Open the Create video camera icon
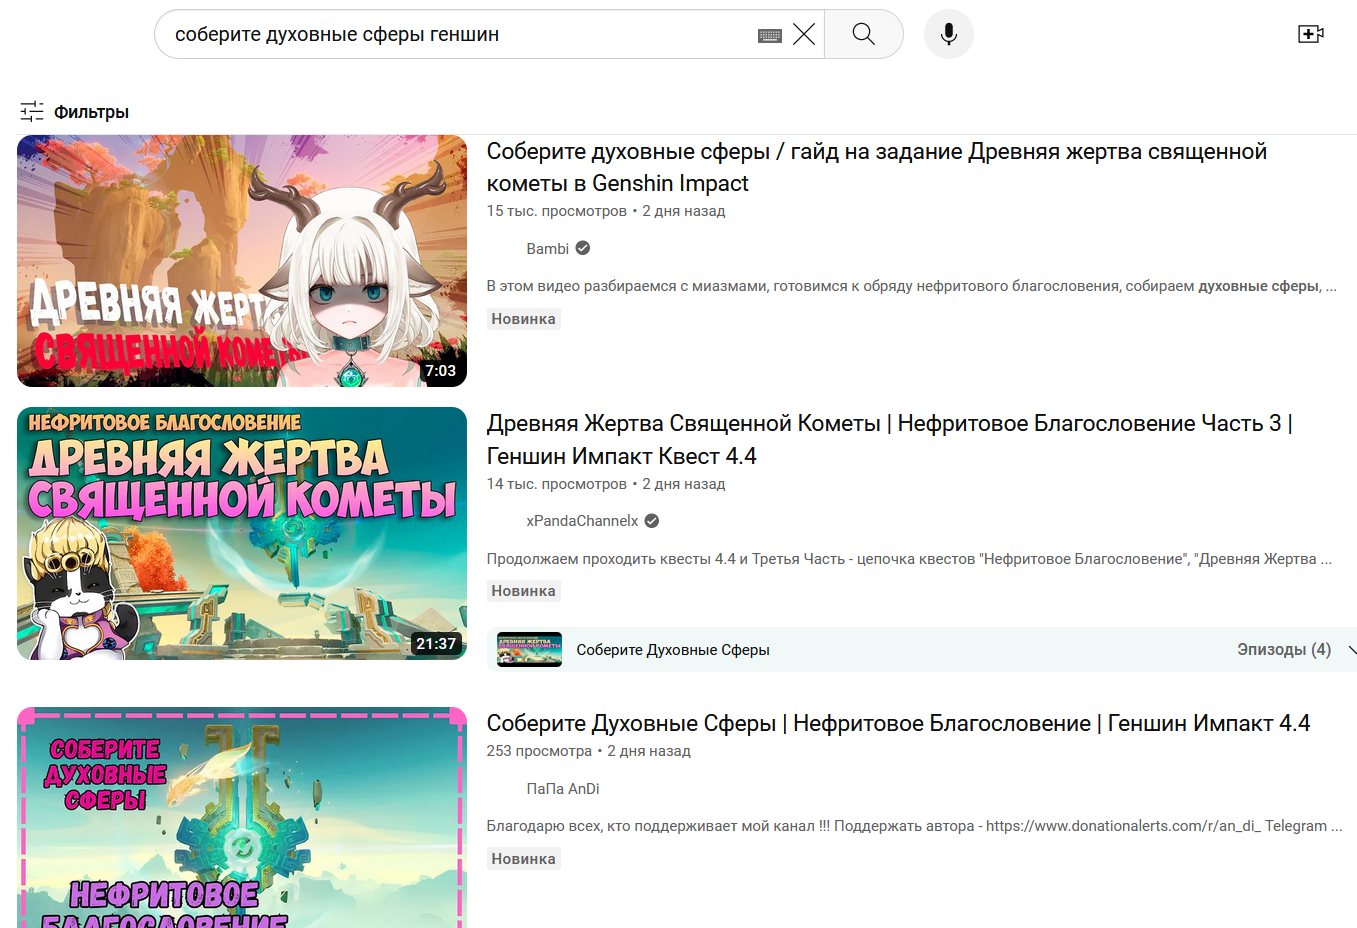Screen dimensions: 1357x928 (1310, 34)
